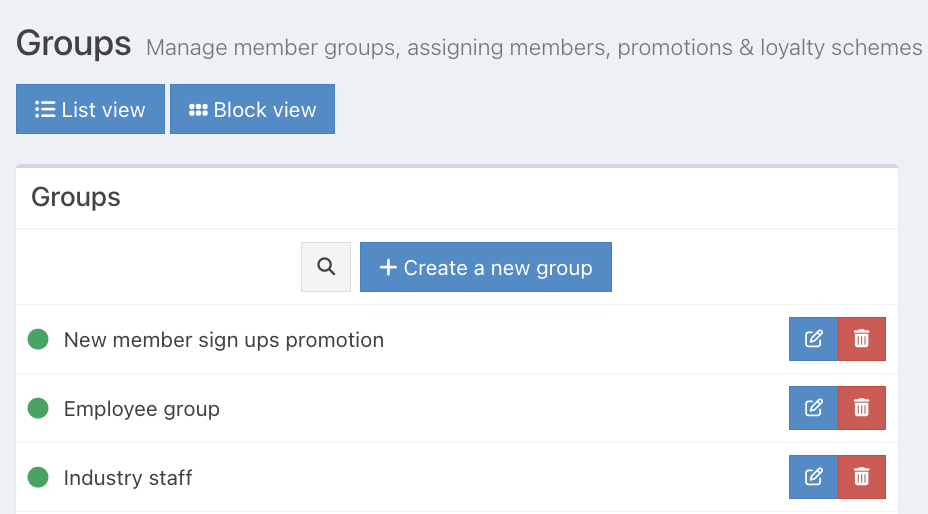Viewport: 928px width, 514px height.
Task: Click the list icon in List view button
Action: (x=45, y=109)
